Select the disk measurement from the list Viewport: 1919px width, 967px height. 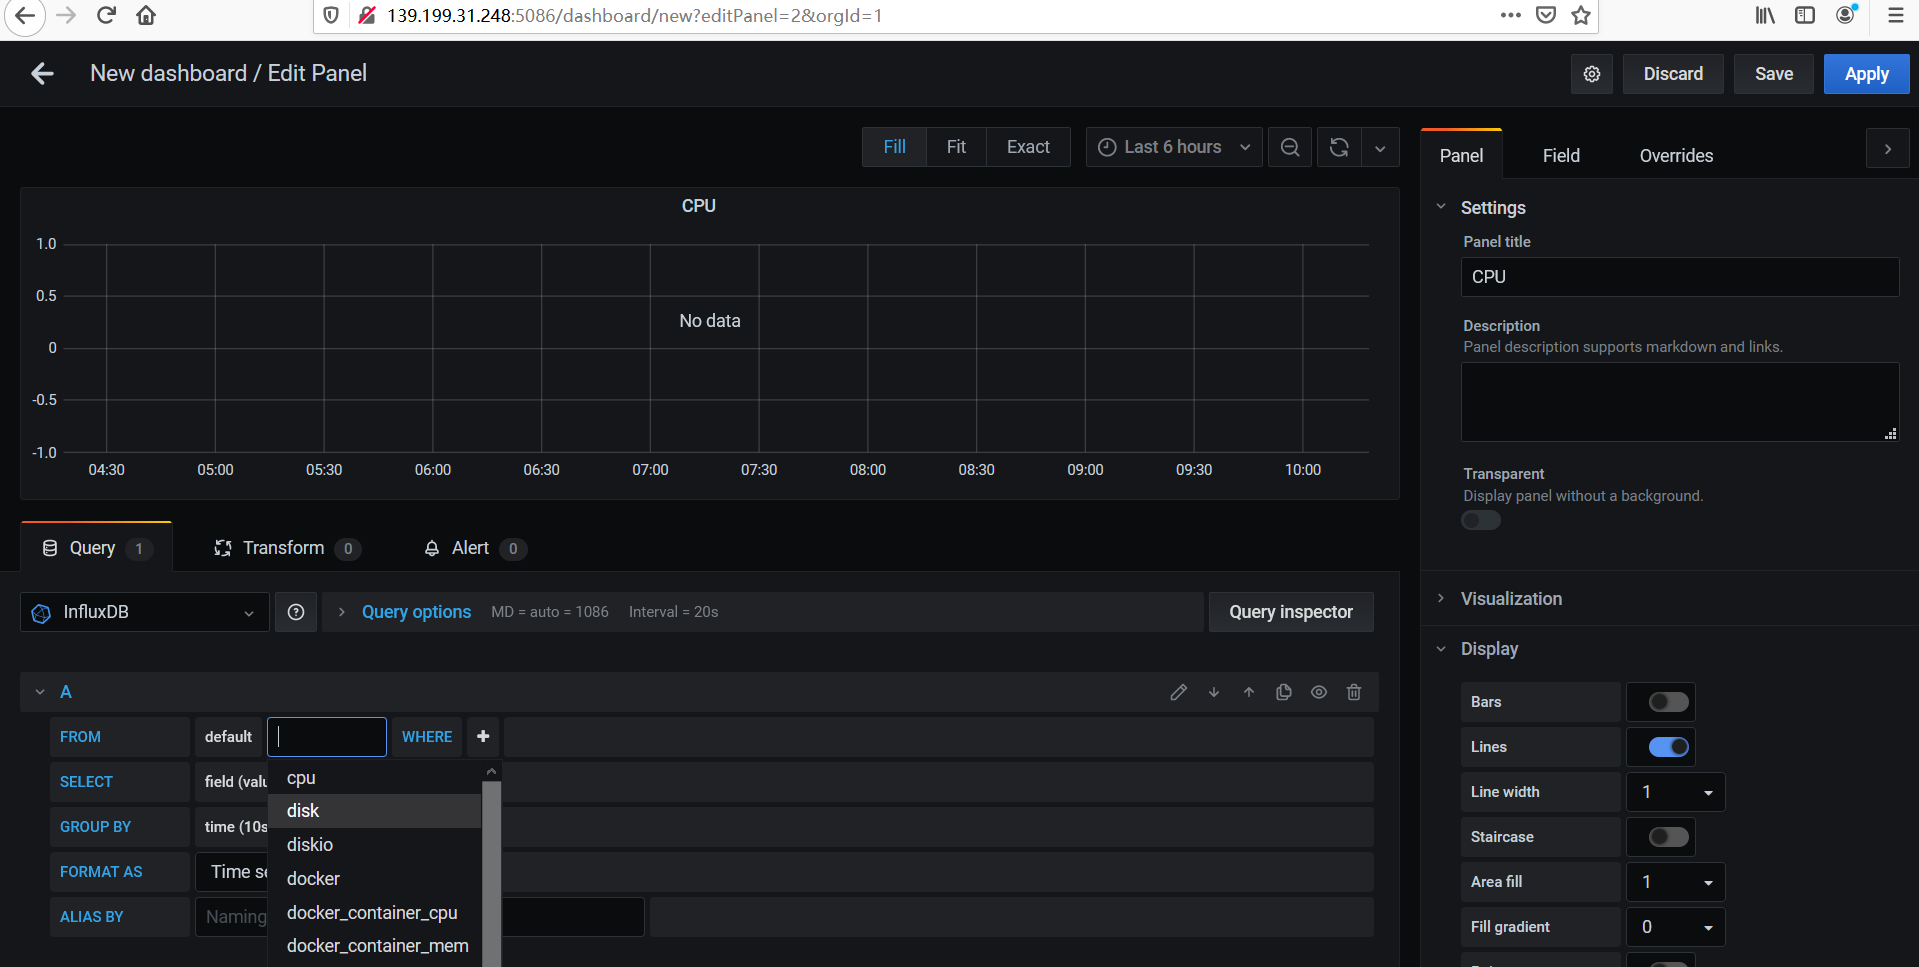pos(302,810)
